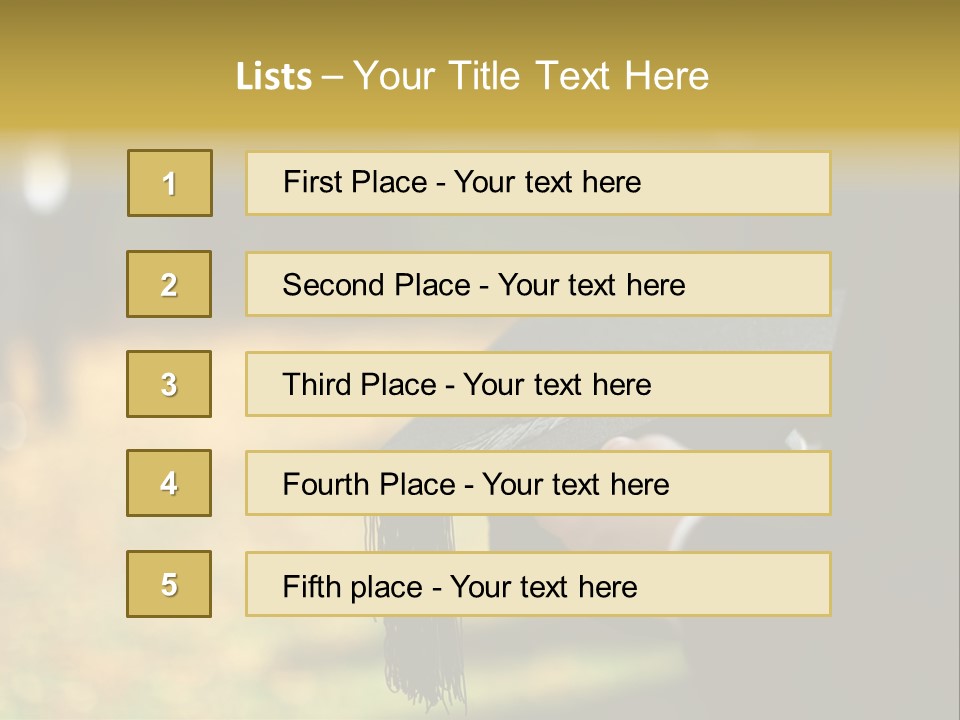Click the dash in the slide title
The height and width of the screenshot is (720, 960).
point(332,77)
